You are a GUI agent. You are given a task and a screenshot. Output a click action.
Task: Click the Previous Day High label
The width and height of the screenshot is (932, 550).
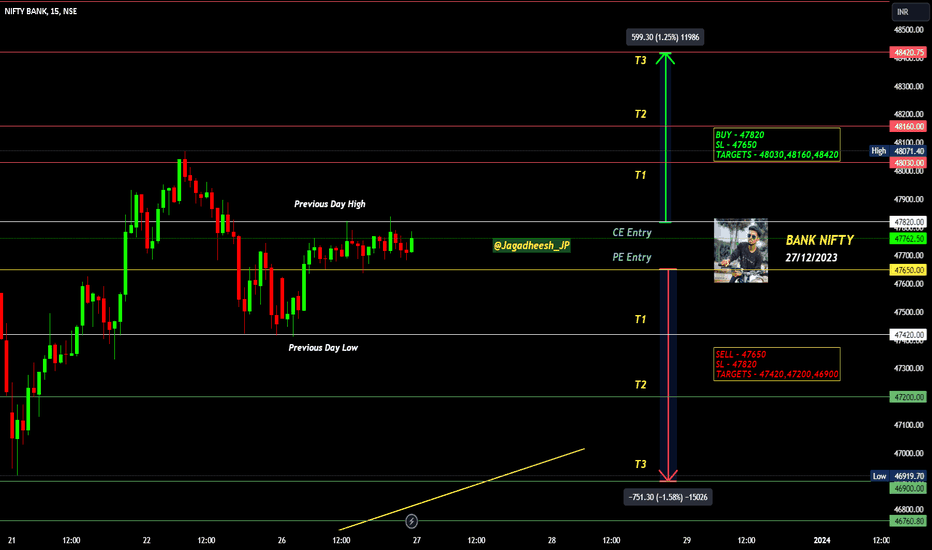click(330, 204)
